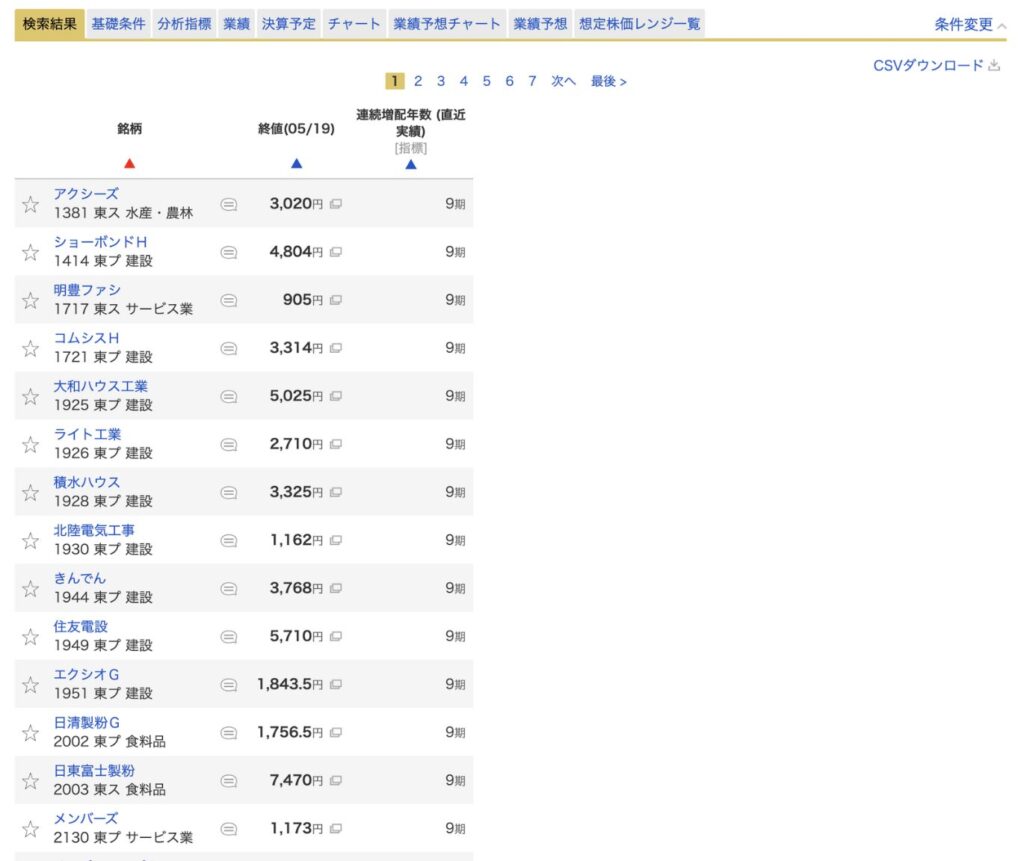Sort by 連続増配年数 triangle

[411, 165]
